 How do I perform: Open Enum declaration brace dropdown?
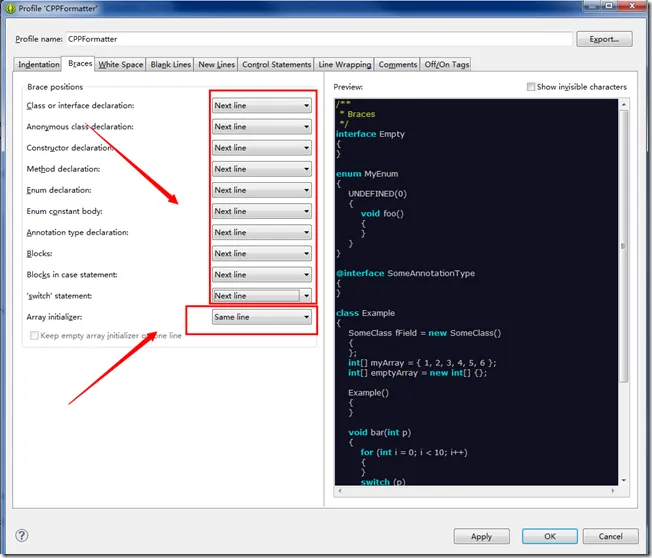pos(262,190)
